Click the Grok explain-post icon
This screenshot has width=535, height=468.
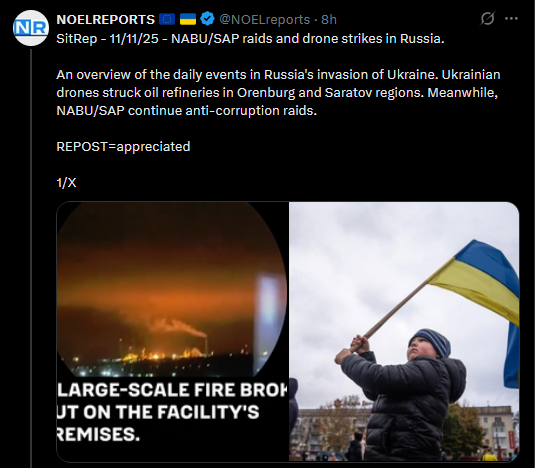[487, 18]
